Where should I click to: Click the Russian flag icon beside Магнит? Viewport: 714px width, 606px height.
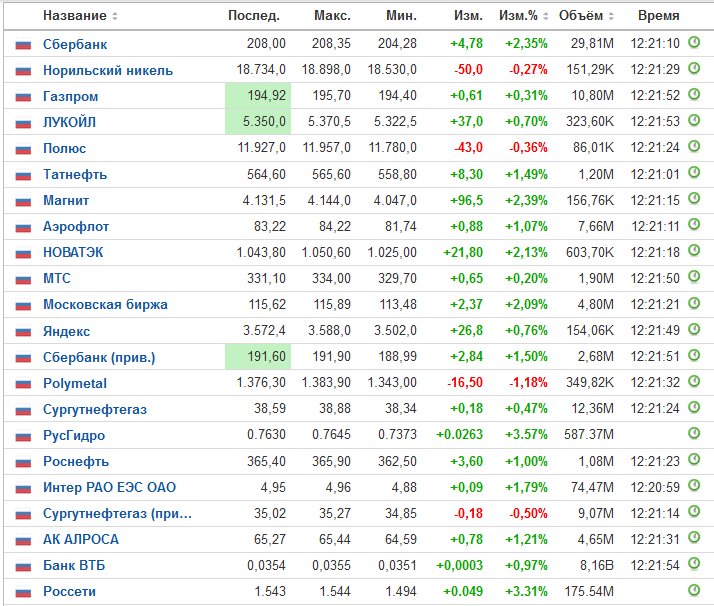pyautogui.click(x=23, y=201)
